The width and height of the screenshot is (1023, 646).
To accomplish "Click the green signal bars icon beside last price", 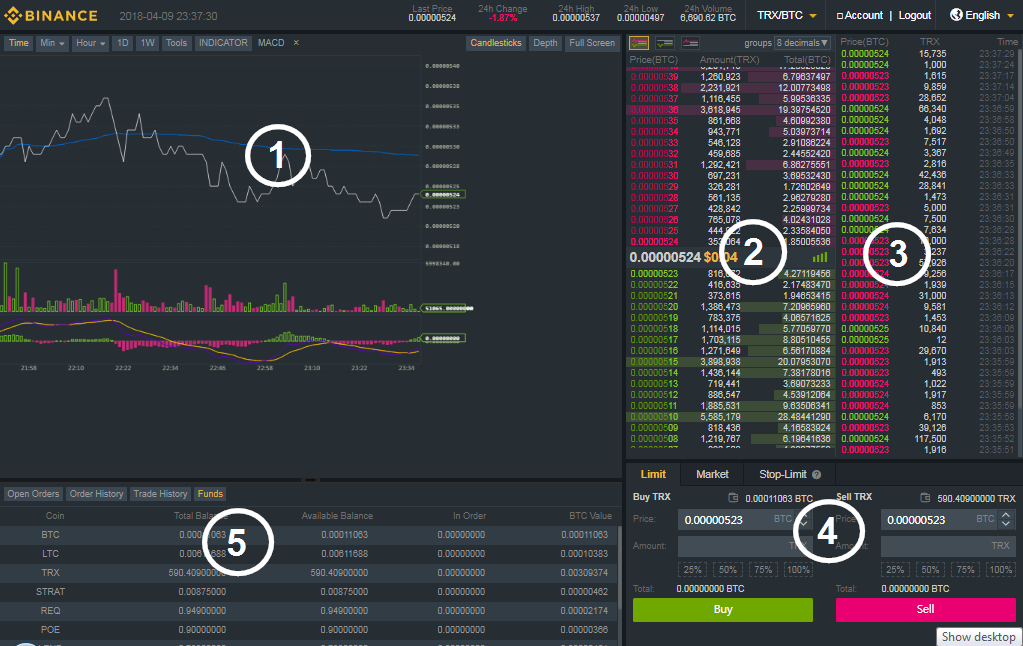I will (x=820, y=257).
